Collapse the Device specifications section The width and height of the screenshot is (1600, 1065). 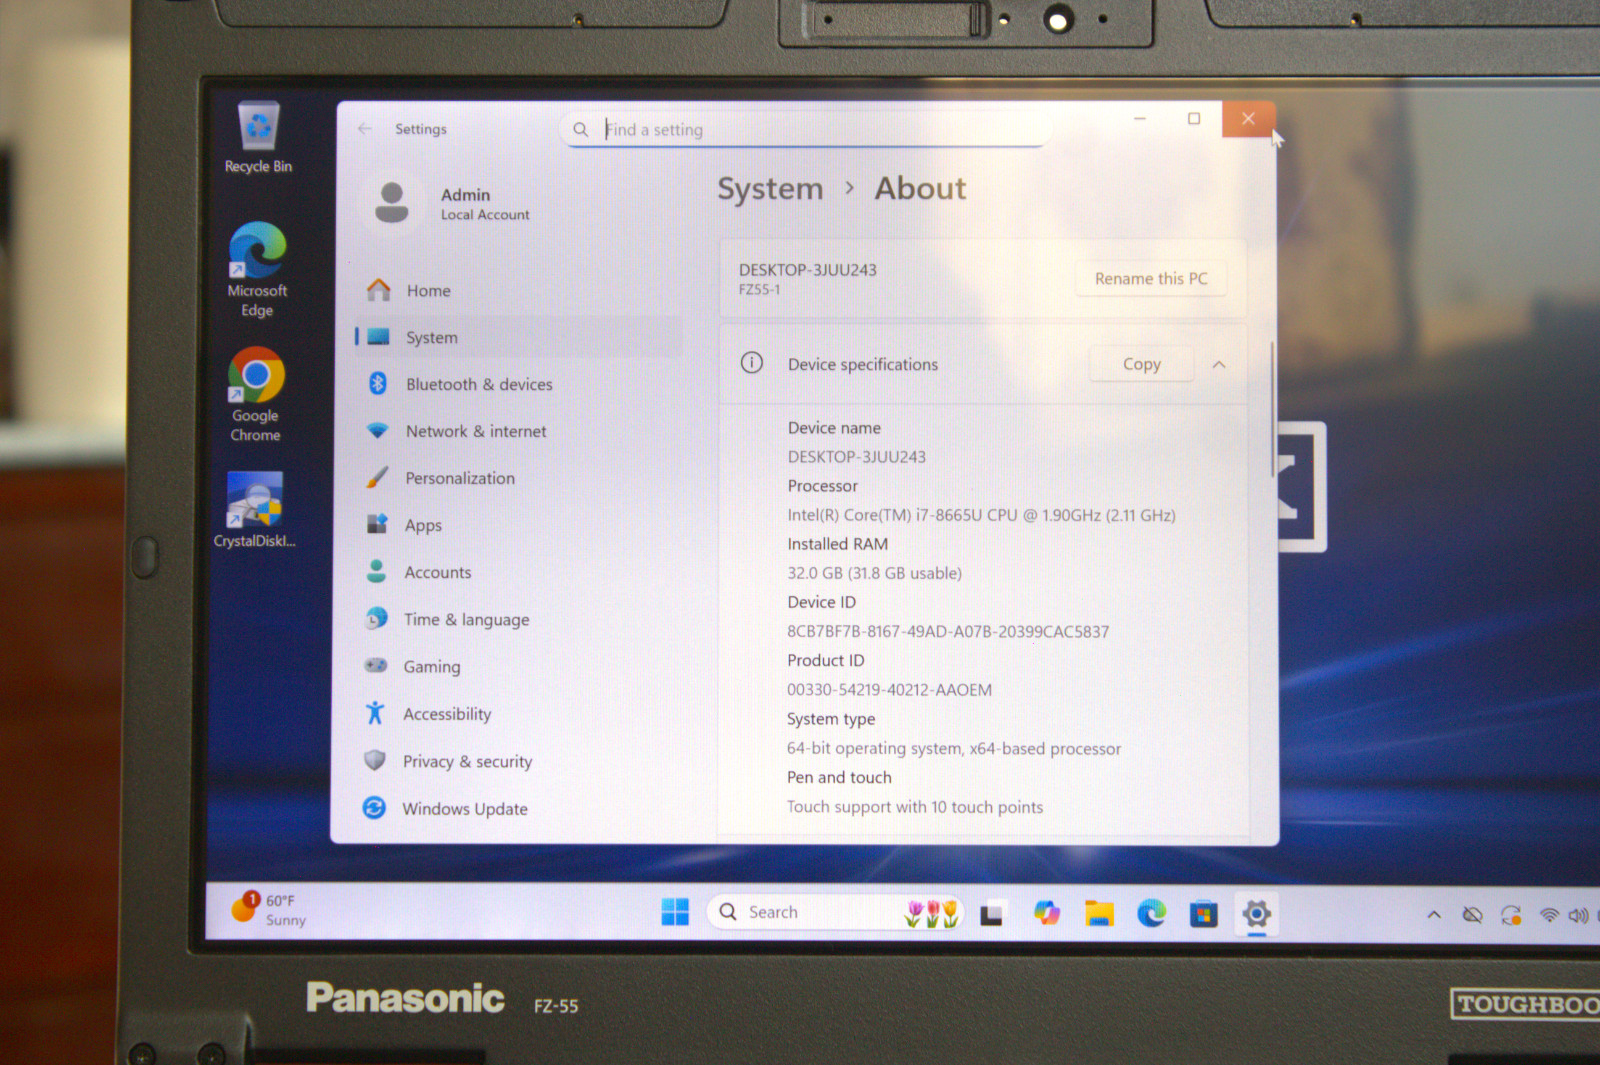point(1219,365)
